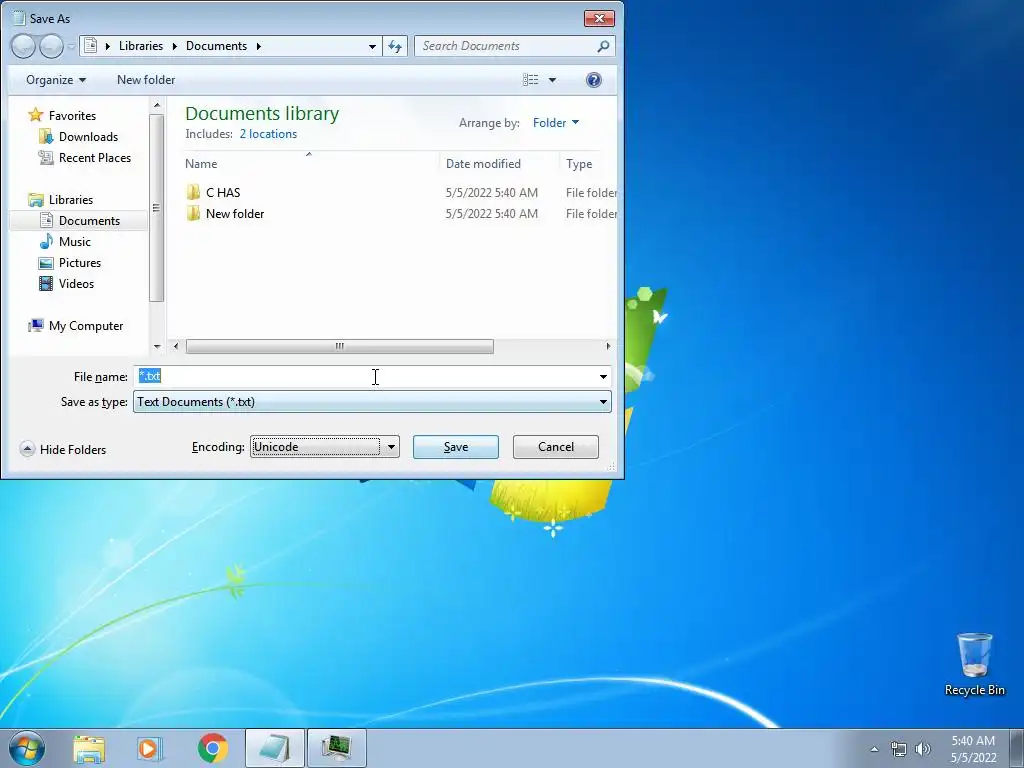This screenshot has width=1024, height=768.
Task: Click in the File name text field
Action: (x=364, y=377)
